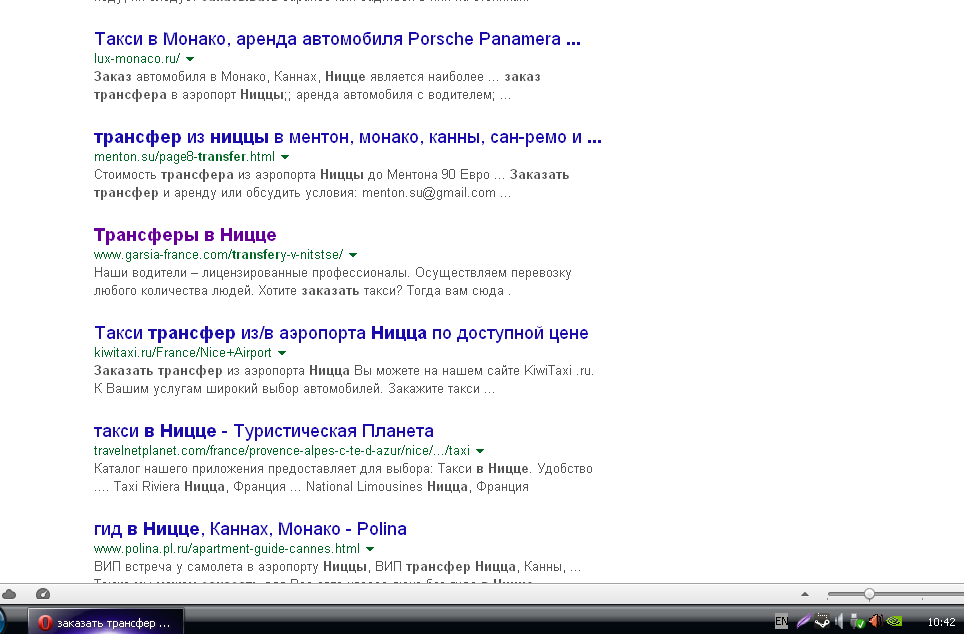Image resolution: width=964 pixels, height=634 pixels.
Task: Click the gray speaker tray icon
Action: point(839,622)
